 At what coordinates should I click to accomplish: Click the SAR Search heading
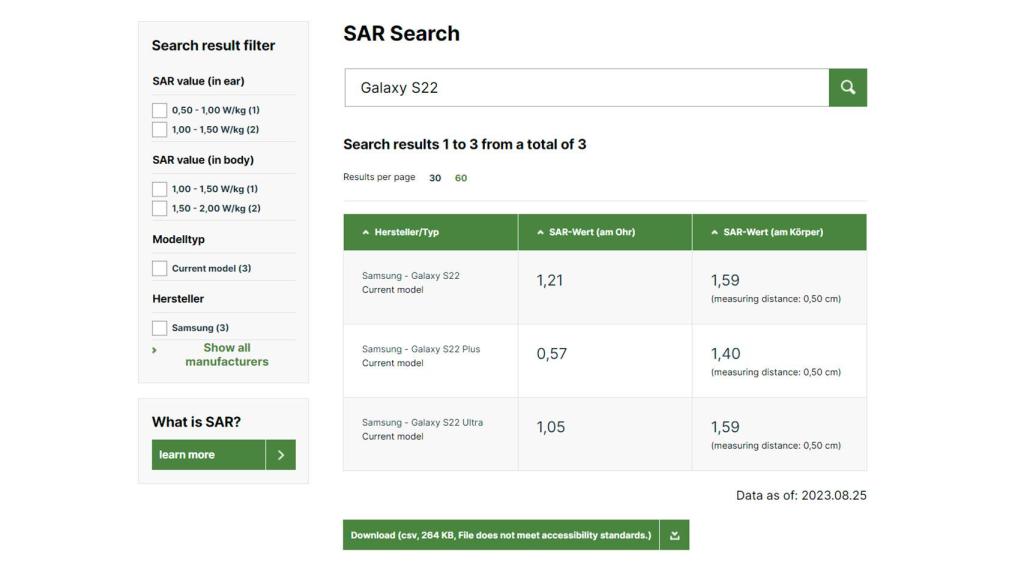tap(402, 33)
